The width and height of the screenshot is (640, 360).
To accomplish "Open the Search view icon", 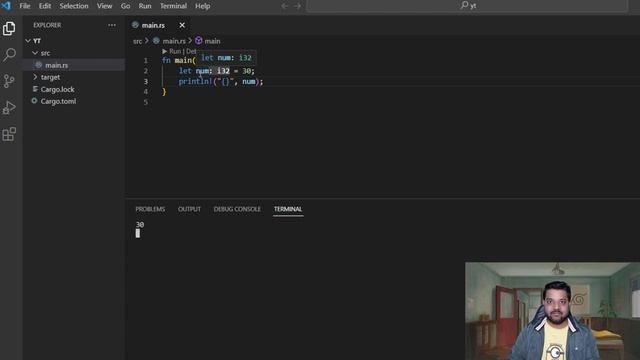I will coord(9,55).
